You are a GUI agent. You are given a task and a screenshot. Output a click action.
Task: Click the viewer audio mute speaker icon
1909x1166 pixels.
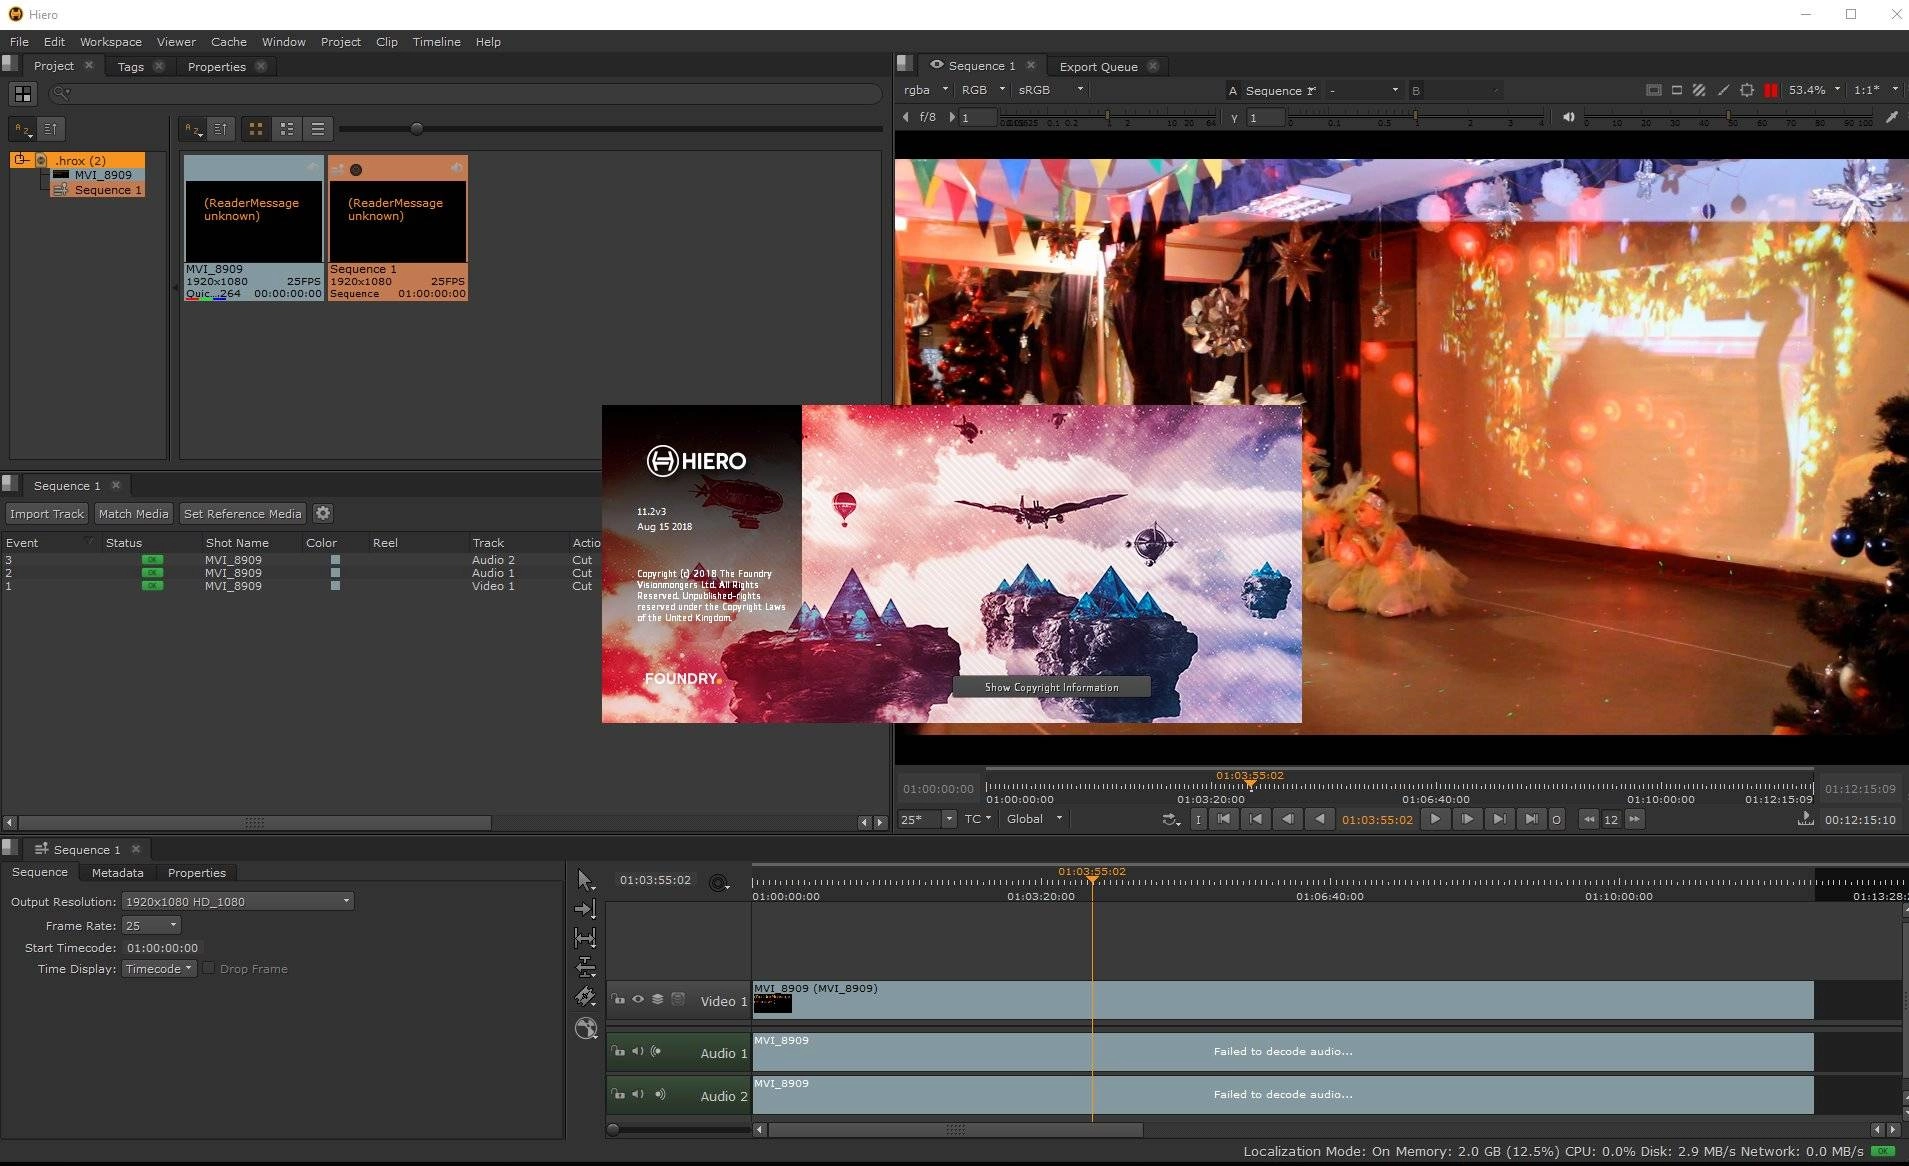(x=1568, y=117)
